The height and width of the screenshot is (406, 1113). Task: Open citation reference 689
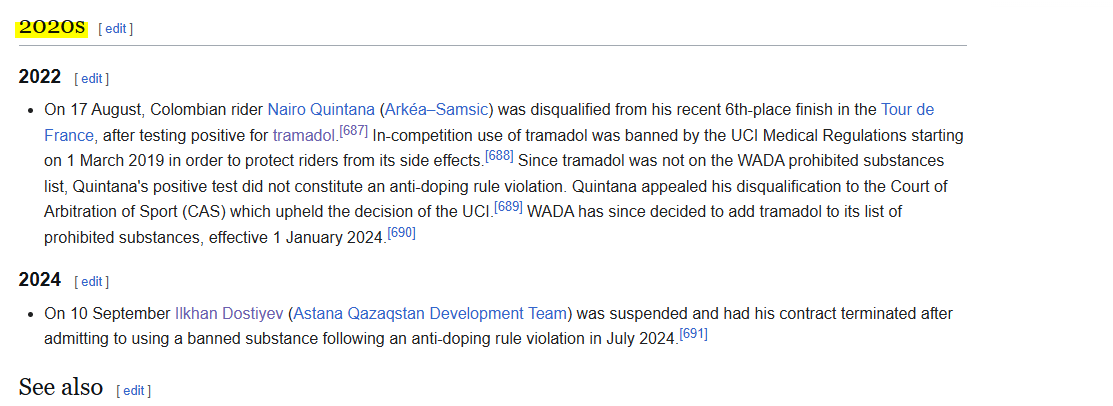pyautogui.click(x=508, y=207)
